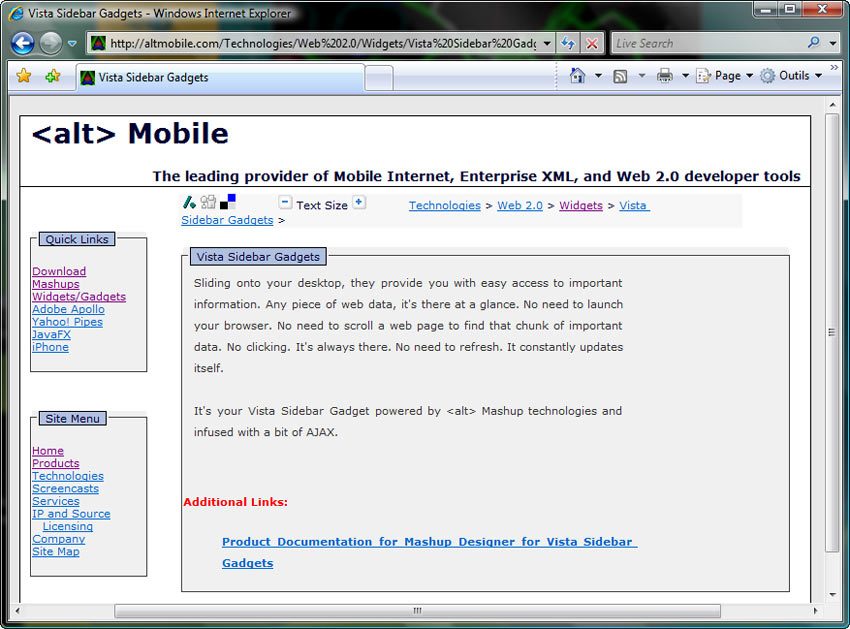Go to Services in the Site Menu
The width and height of the screenshot is (850, 629).
(56, 501)
